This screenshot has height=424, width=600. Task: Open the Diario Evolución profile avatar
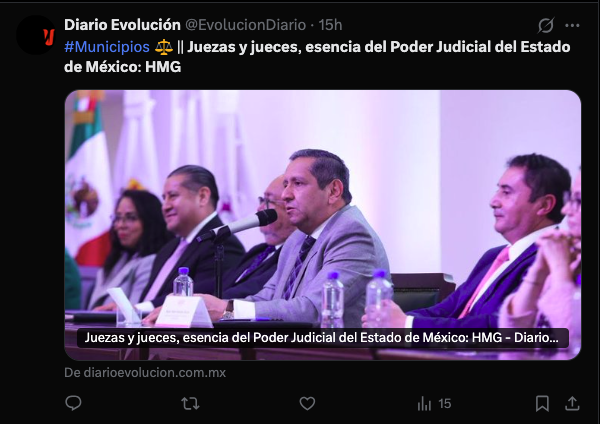click(x=36, y=35)
